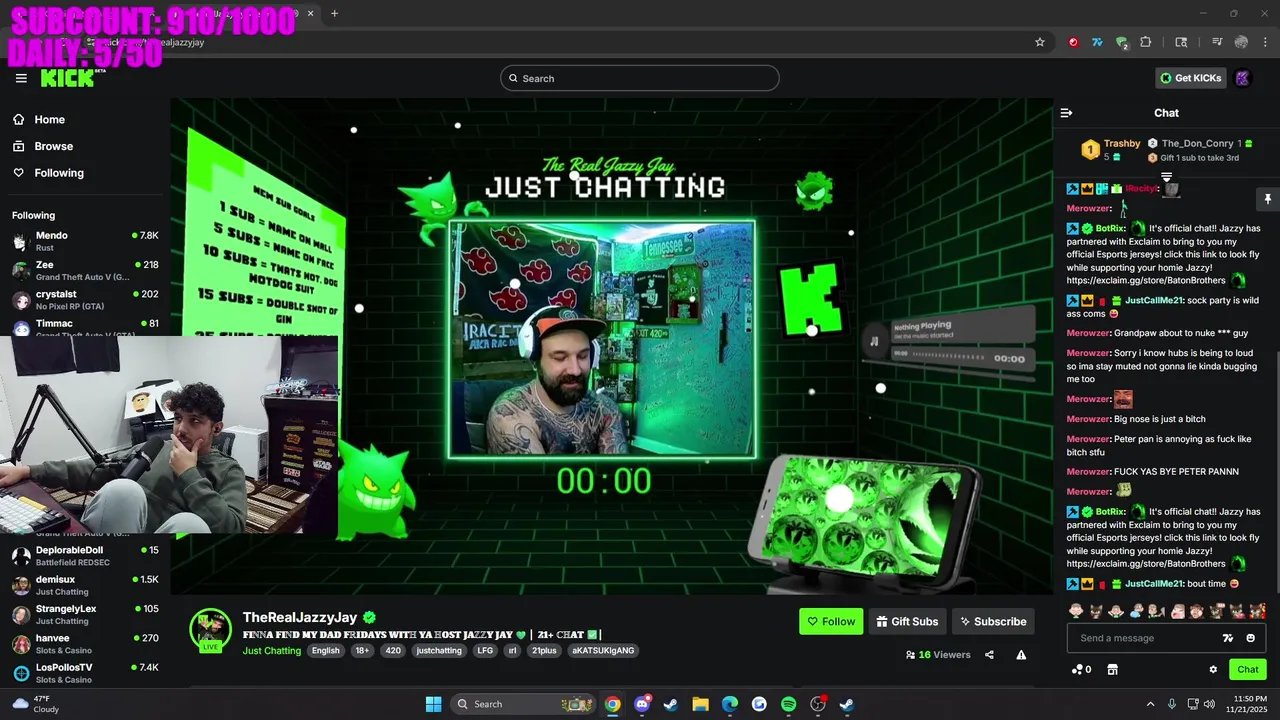Collapse the chat panel with arrow icon
The height and width of the screenshot is (720, 1280).
point(1066,113)
